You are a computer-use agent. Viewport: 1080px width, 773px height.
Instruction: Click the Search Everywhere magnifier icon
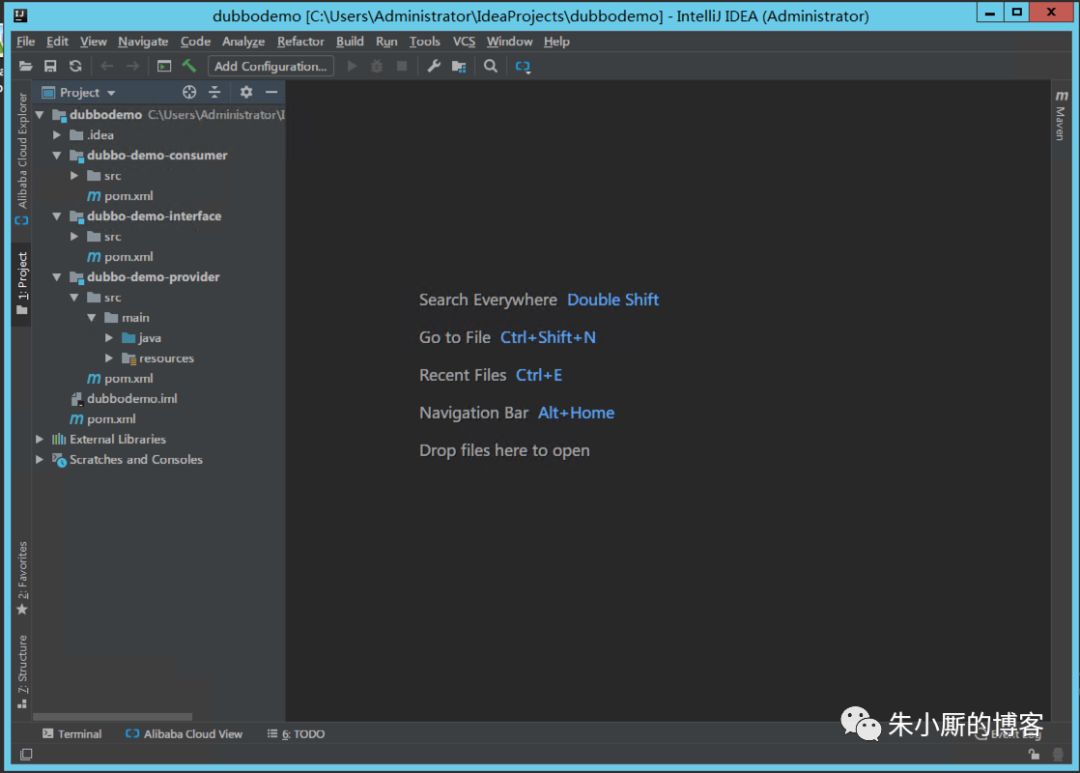490,66
